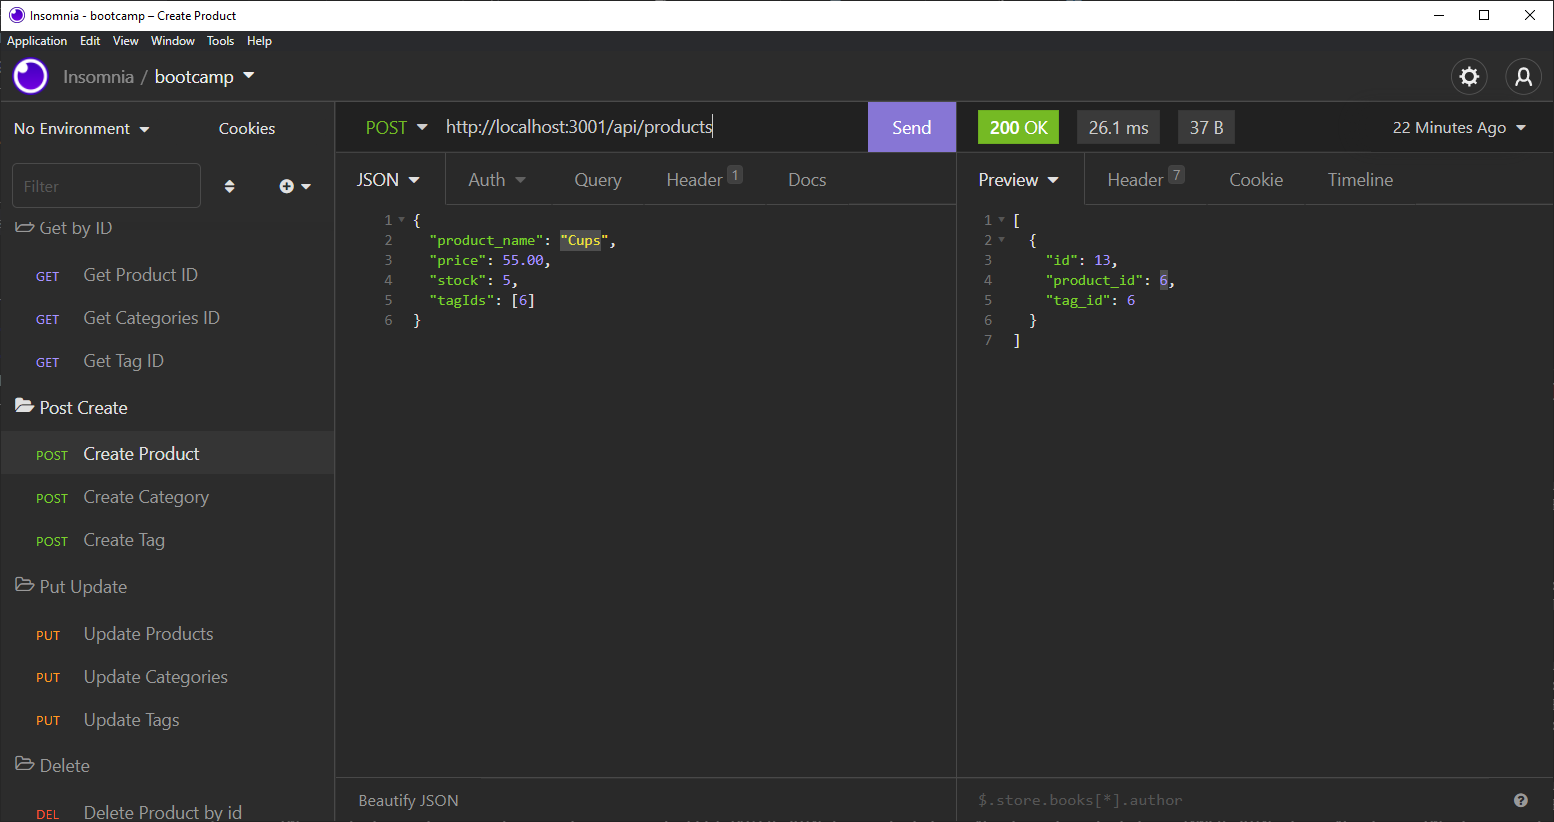
Task: Click the 26.1 ms response time tag
Action: point(1118,128)
